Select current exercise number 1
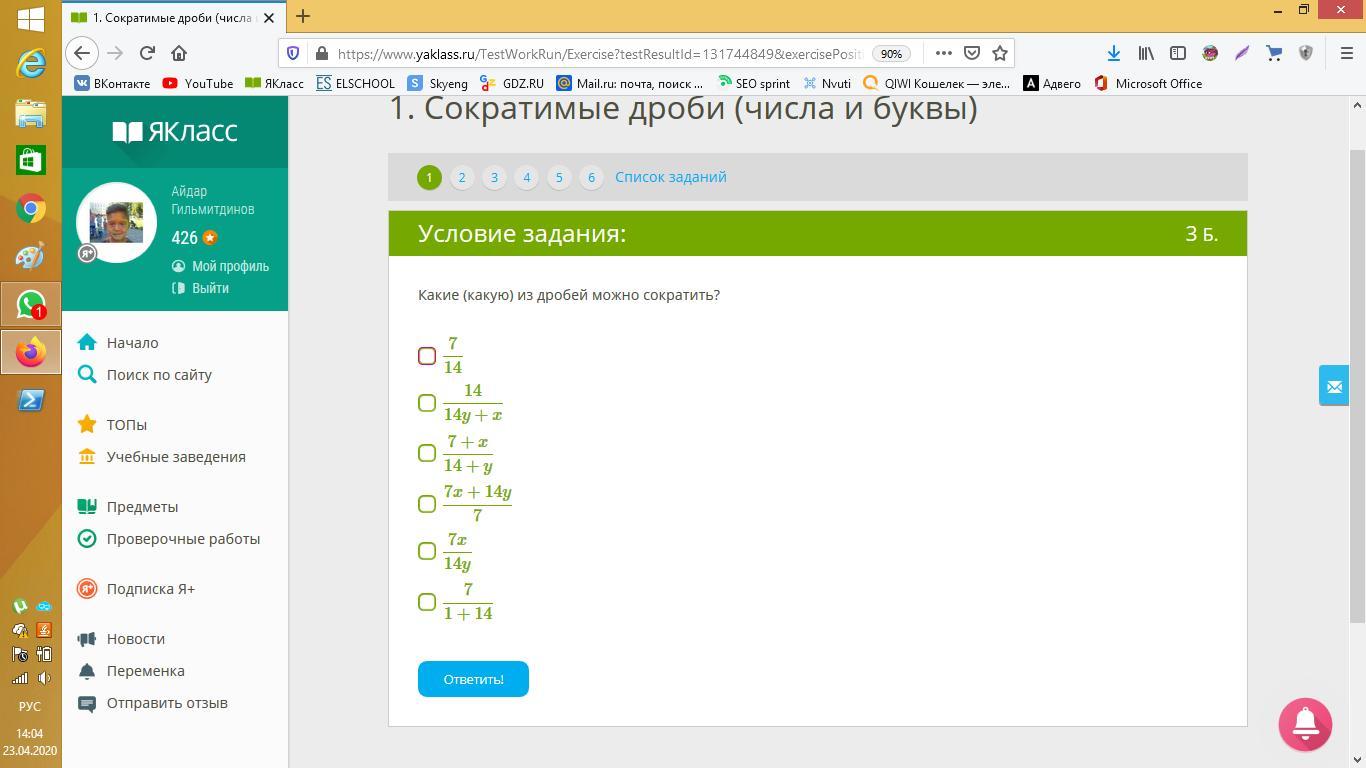 (x=429, y=177)
